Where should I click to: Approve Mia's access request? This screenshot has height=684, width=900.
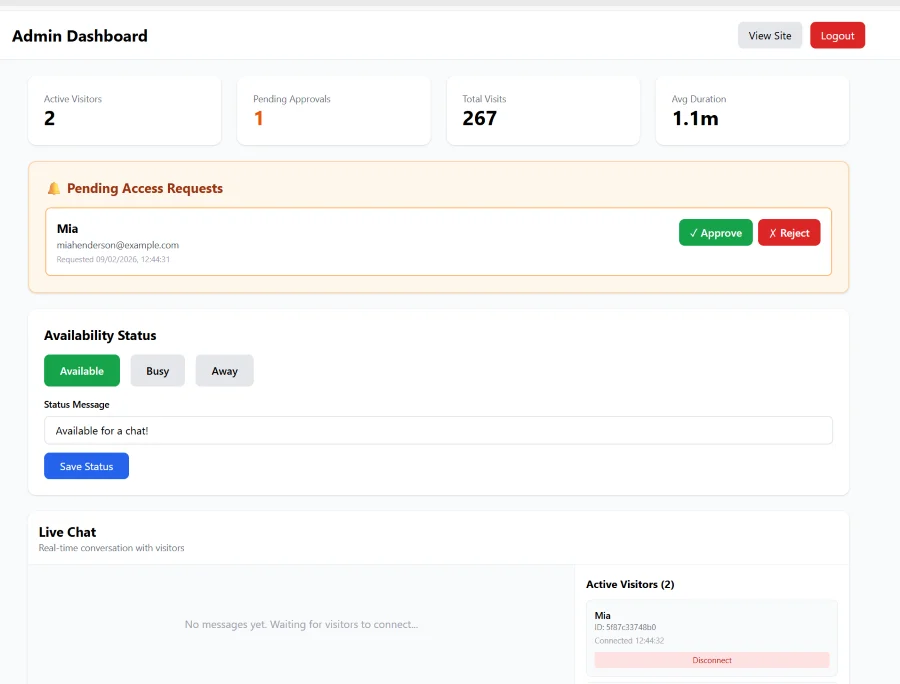coord(715,232)
